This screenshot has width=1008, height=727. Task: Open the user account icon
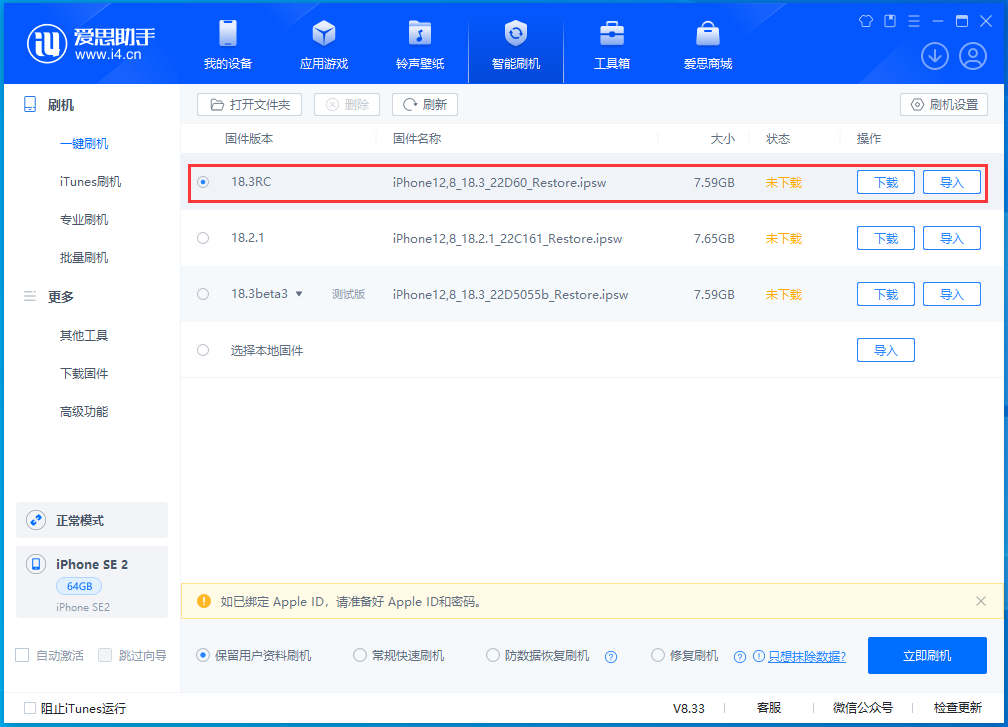pyautogui.click(x=972, y=56)
